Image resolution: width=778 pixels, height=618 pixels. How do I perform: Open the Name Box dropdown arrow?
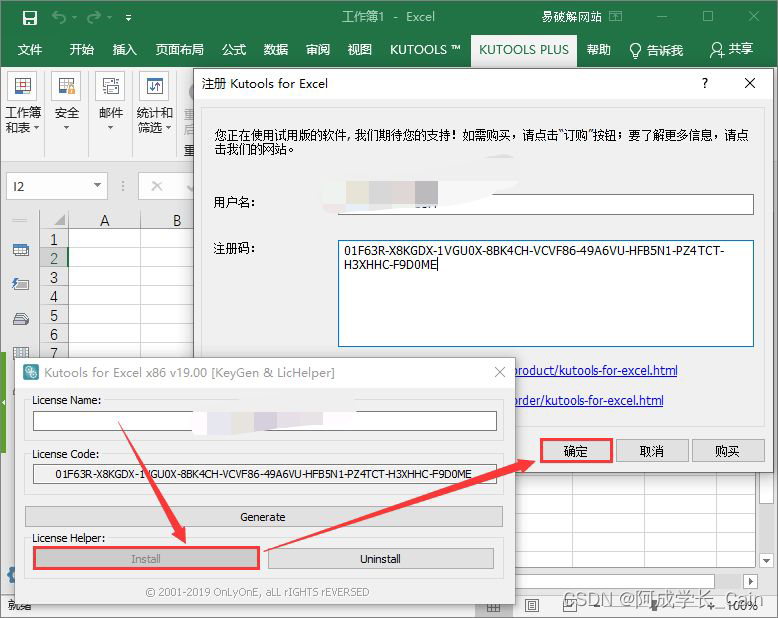point(97,185)
